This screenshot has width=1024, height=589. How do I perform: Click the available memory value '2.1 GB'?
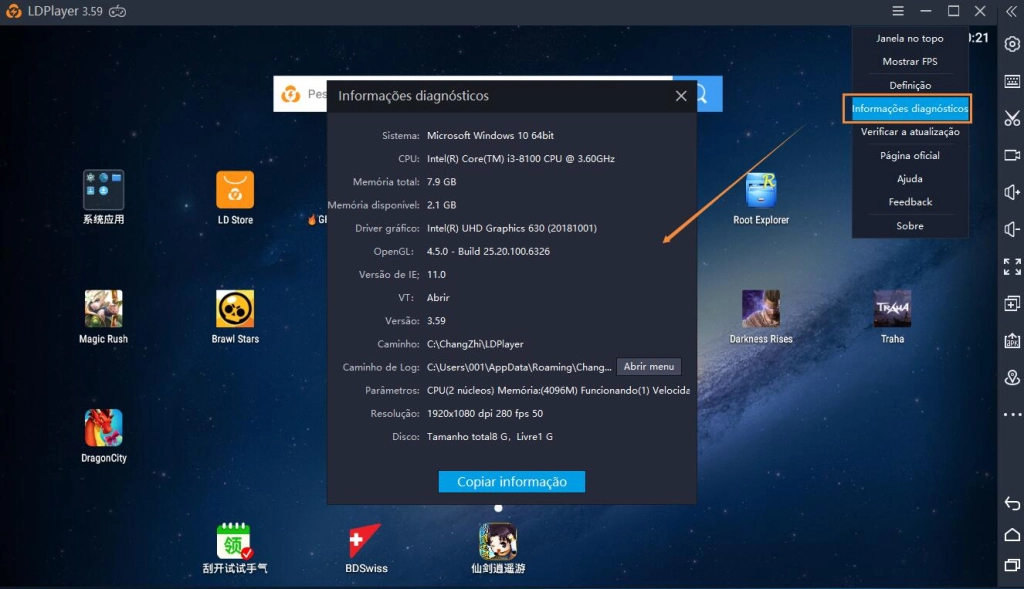[x=441, y=205]
